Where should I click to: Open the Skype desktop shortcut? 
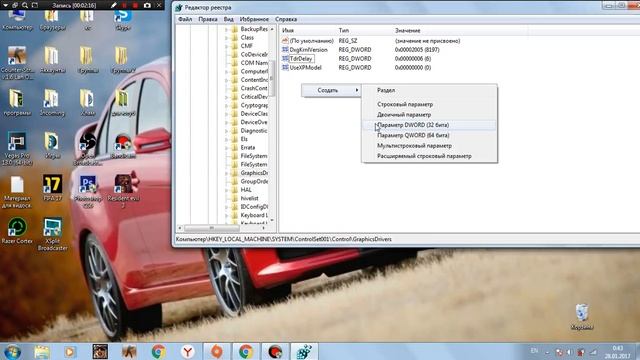123,20
